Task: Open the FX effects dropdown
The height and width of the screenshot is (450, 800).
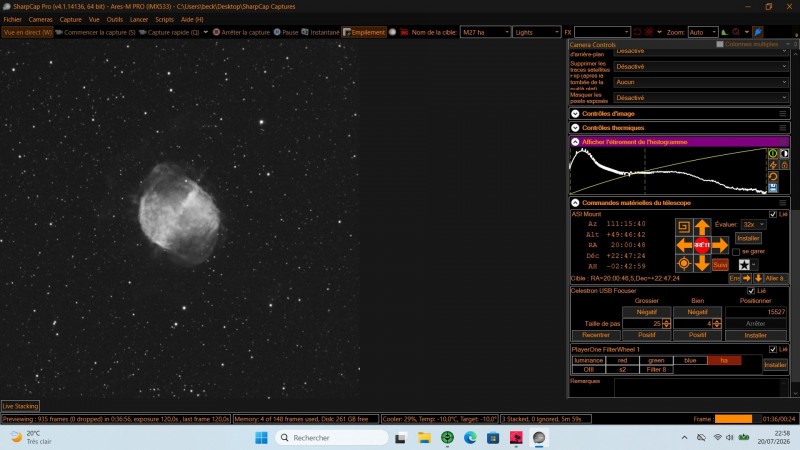Action: [603, 32]
